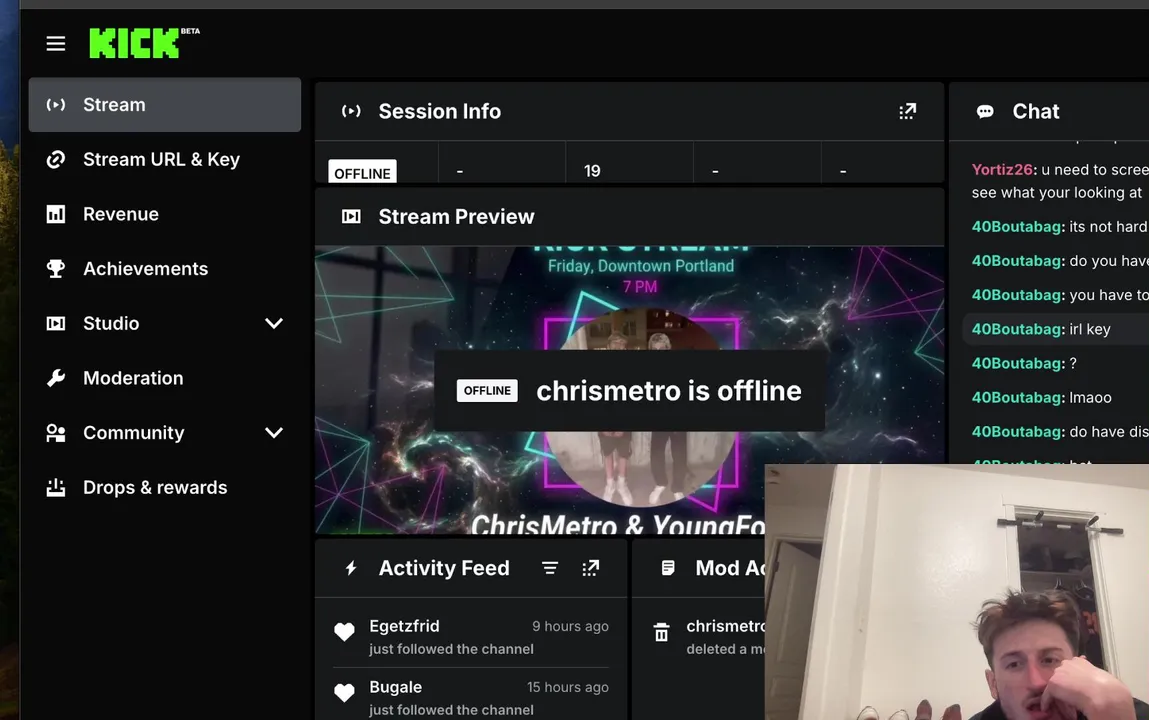Click the Session Info broadcast icon
Viewport: 1149px width, 720px height.
(x=351, y=111)
